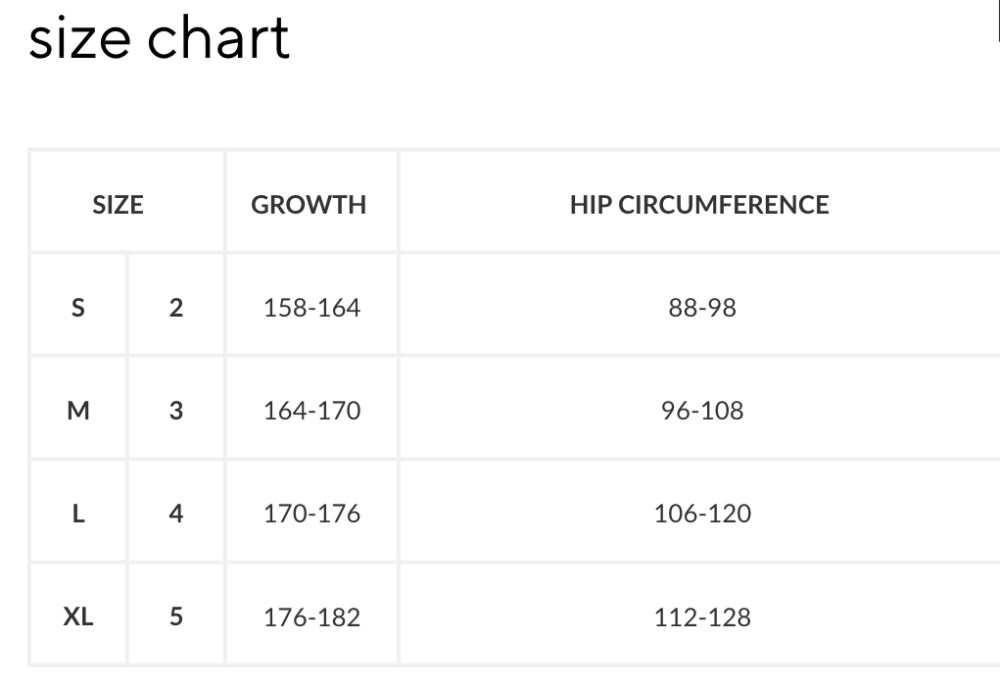Select growth value 176-182

(312, 617)
